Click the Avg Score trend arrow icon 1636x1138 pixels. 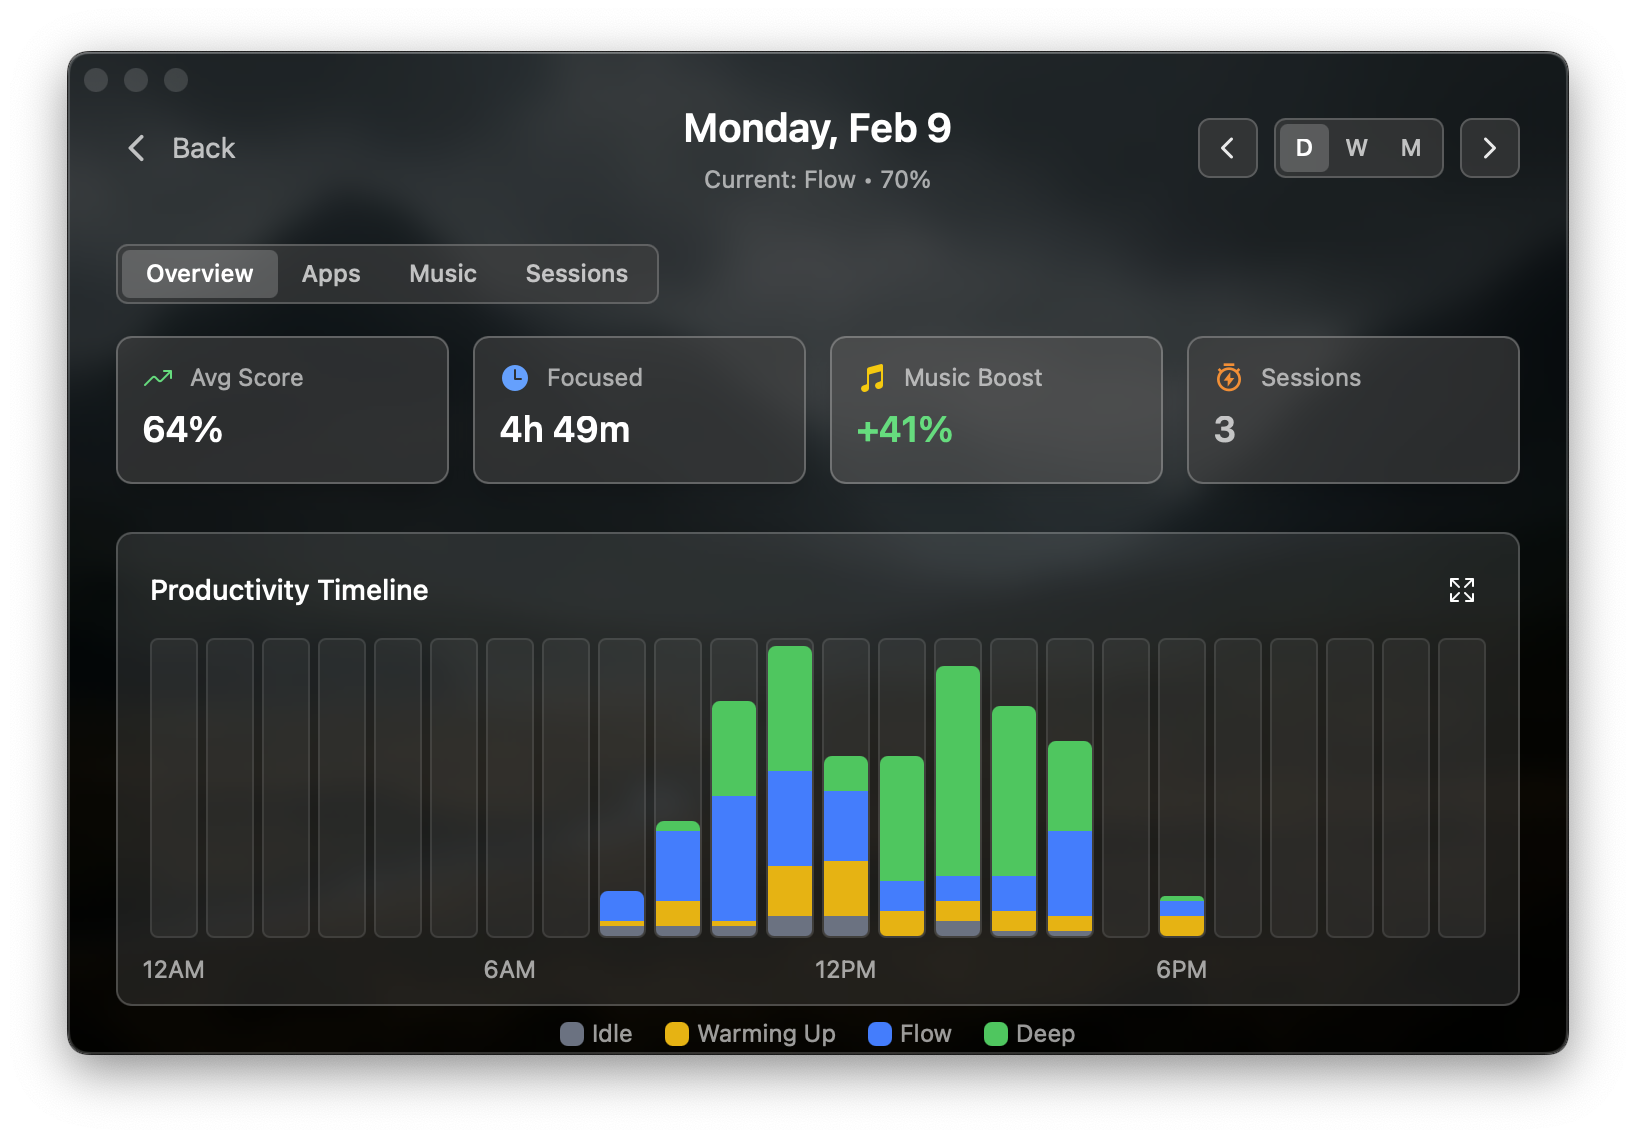(x=158, y=378)
